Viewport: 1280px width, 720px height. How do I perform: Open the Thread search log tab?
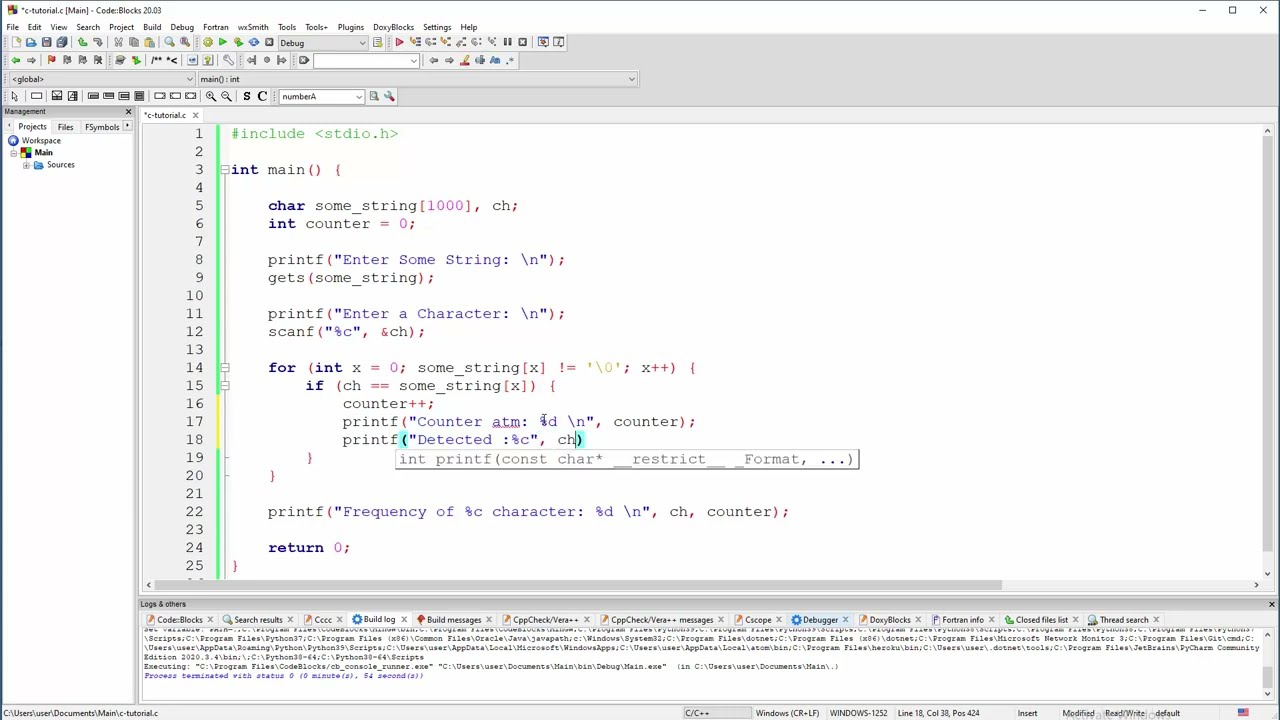[1124, 620]
